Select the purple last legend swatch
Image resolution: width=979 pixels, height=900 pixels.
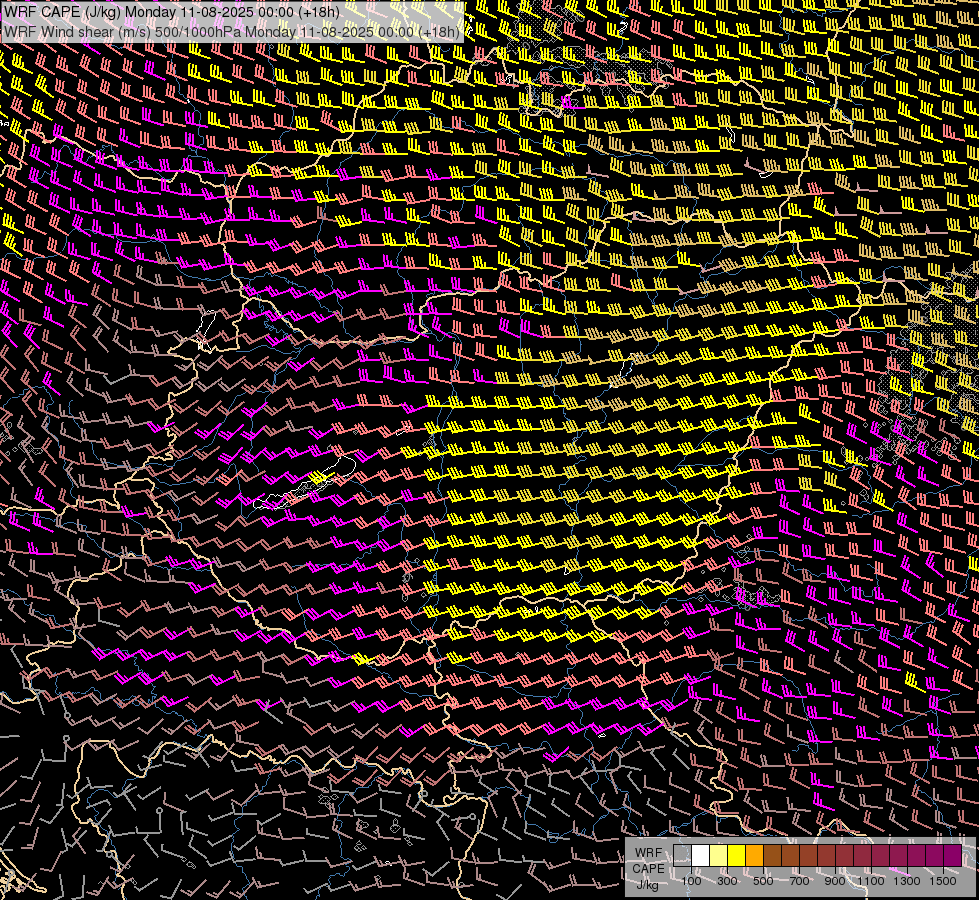coord(953,856)
